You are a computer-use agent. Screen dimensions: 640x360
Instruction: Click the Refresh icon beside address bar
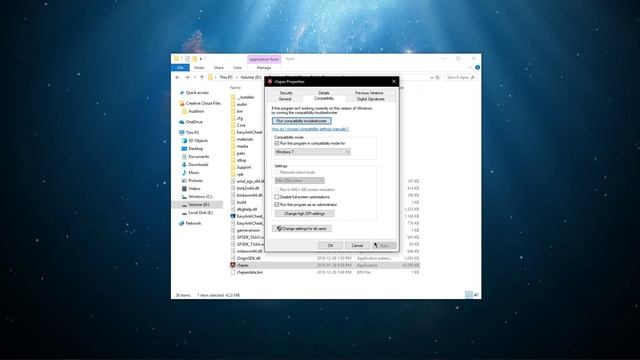(438, 77)
